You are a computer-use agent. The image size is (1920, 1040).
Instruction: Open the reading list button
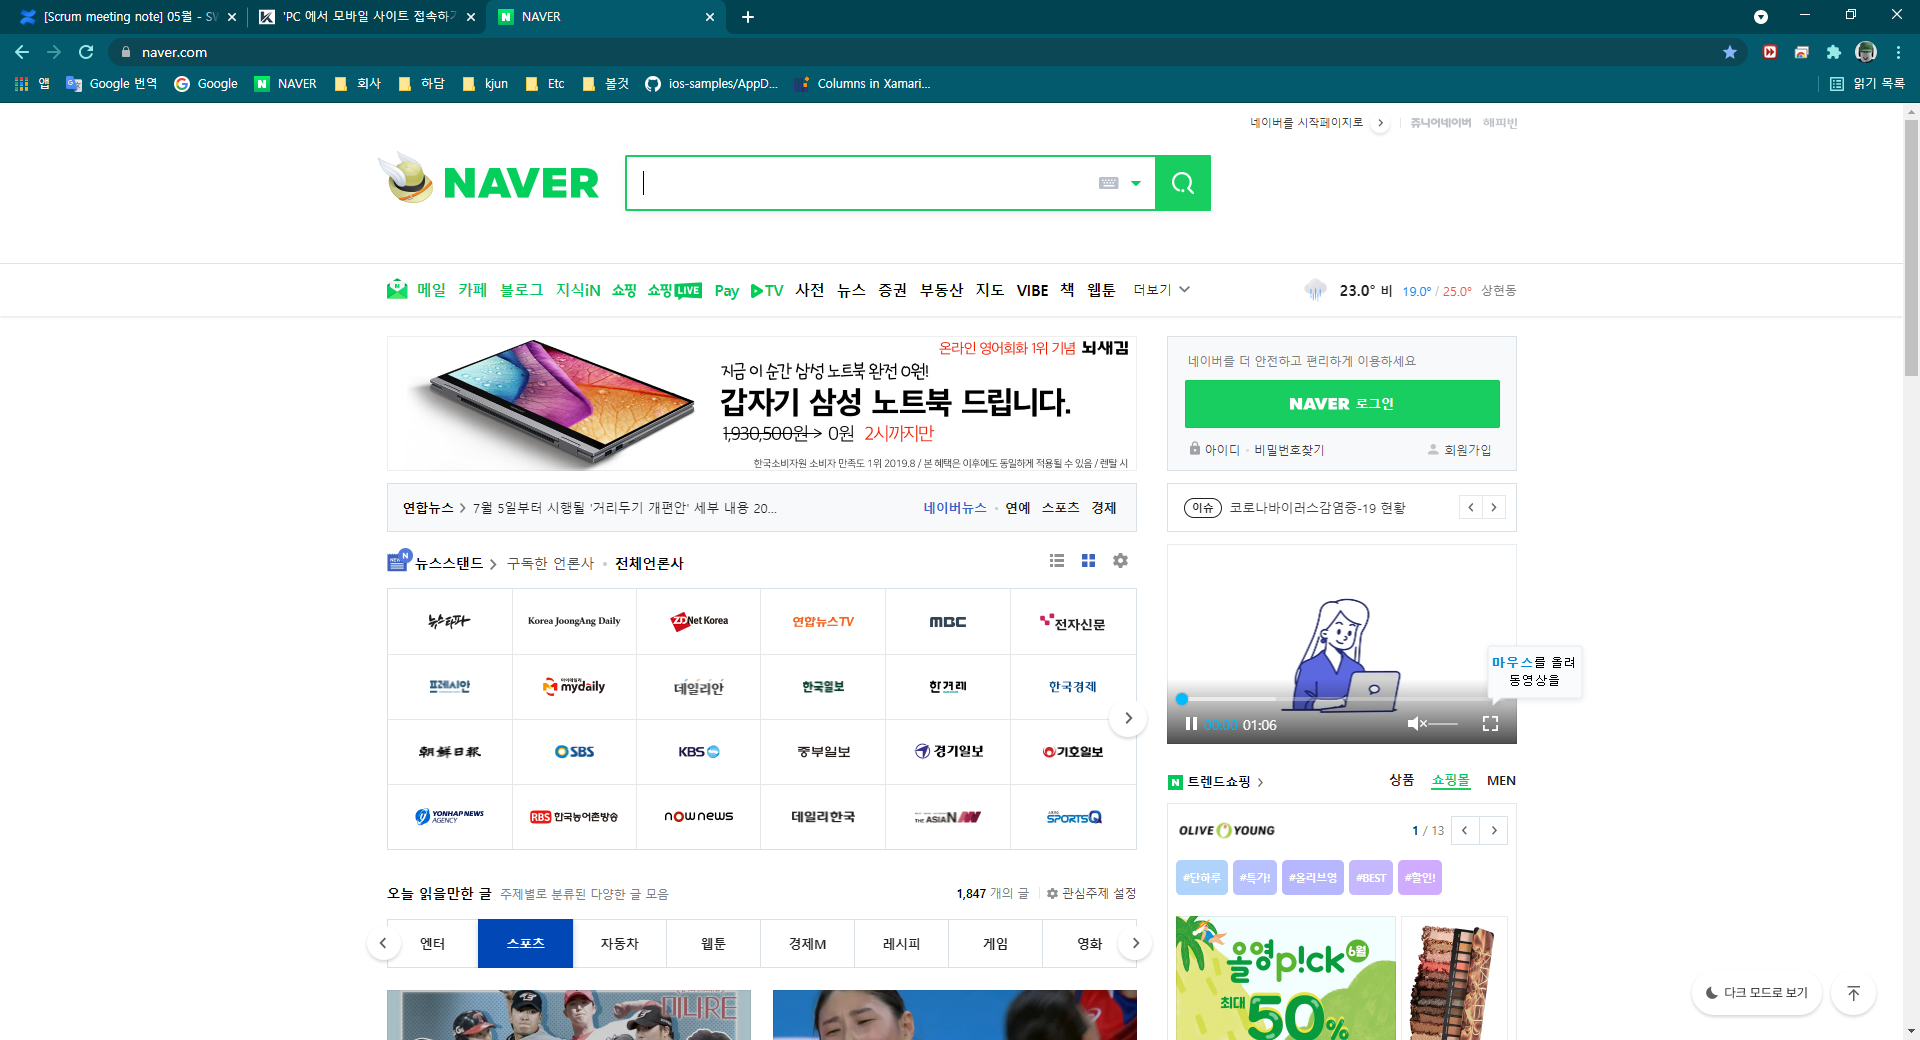tap(1867, 84)
